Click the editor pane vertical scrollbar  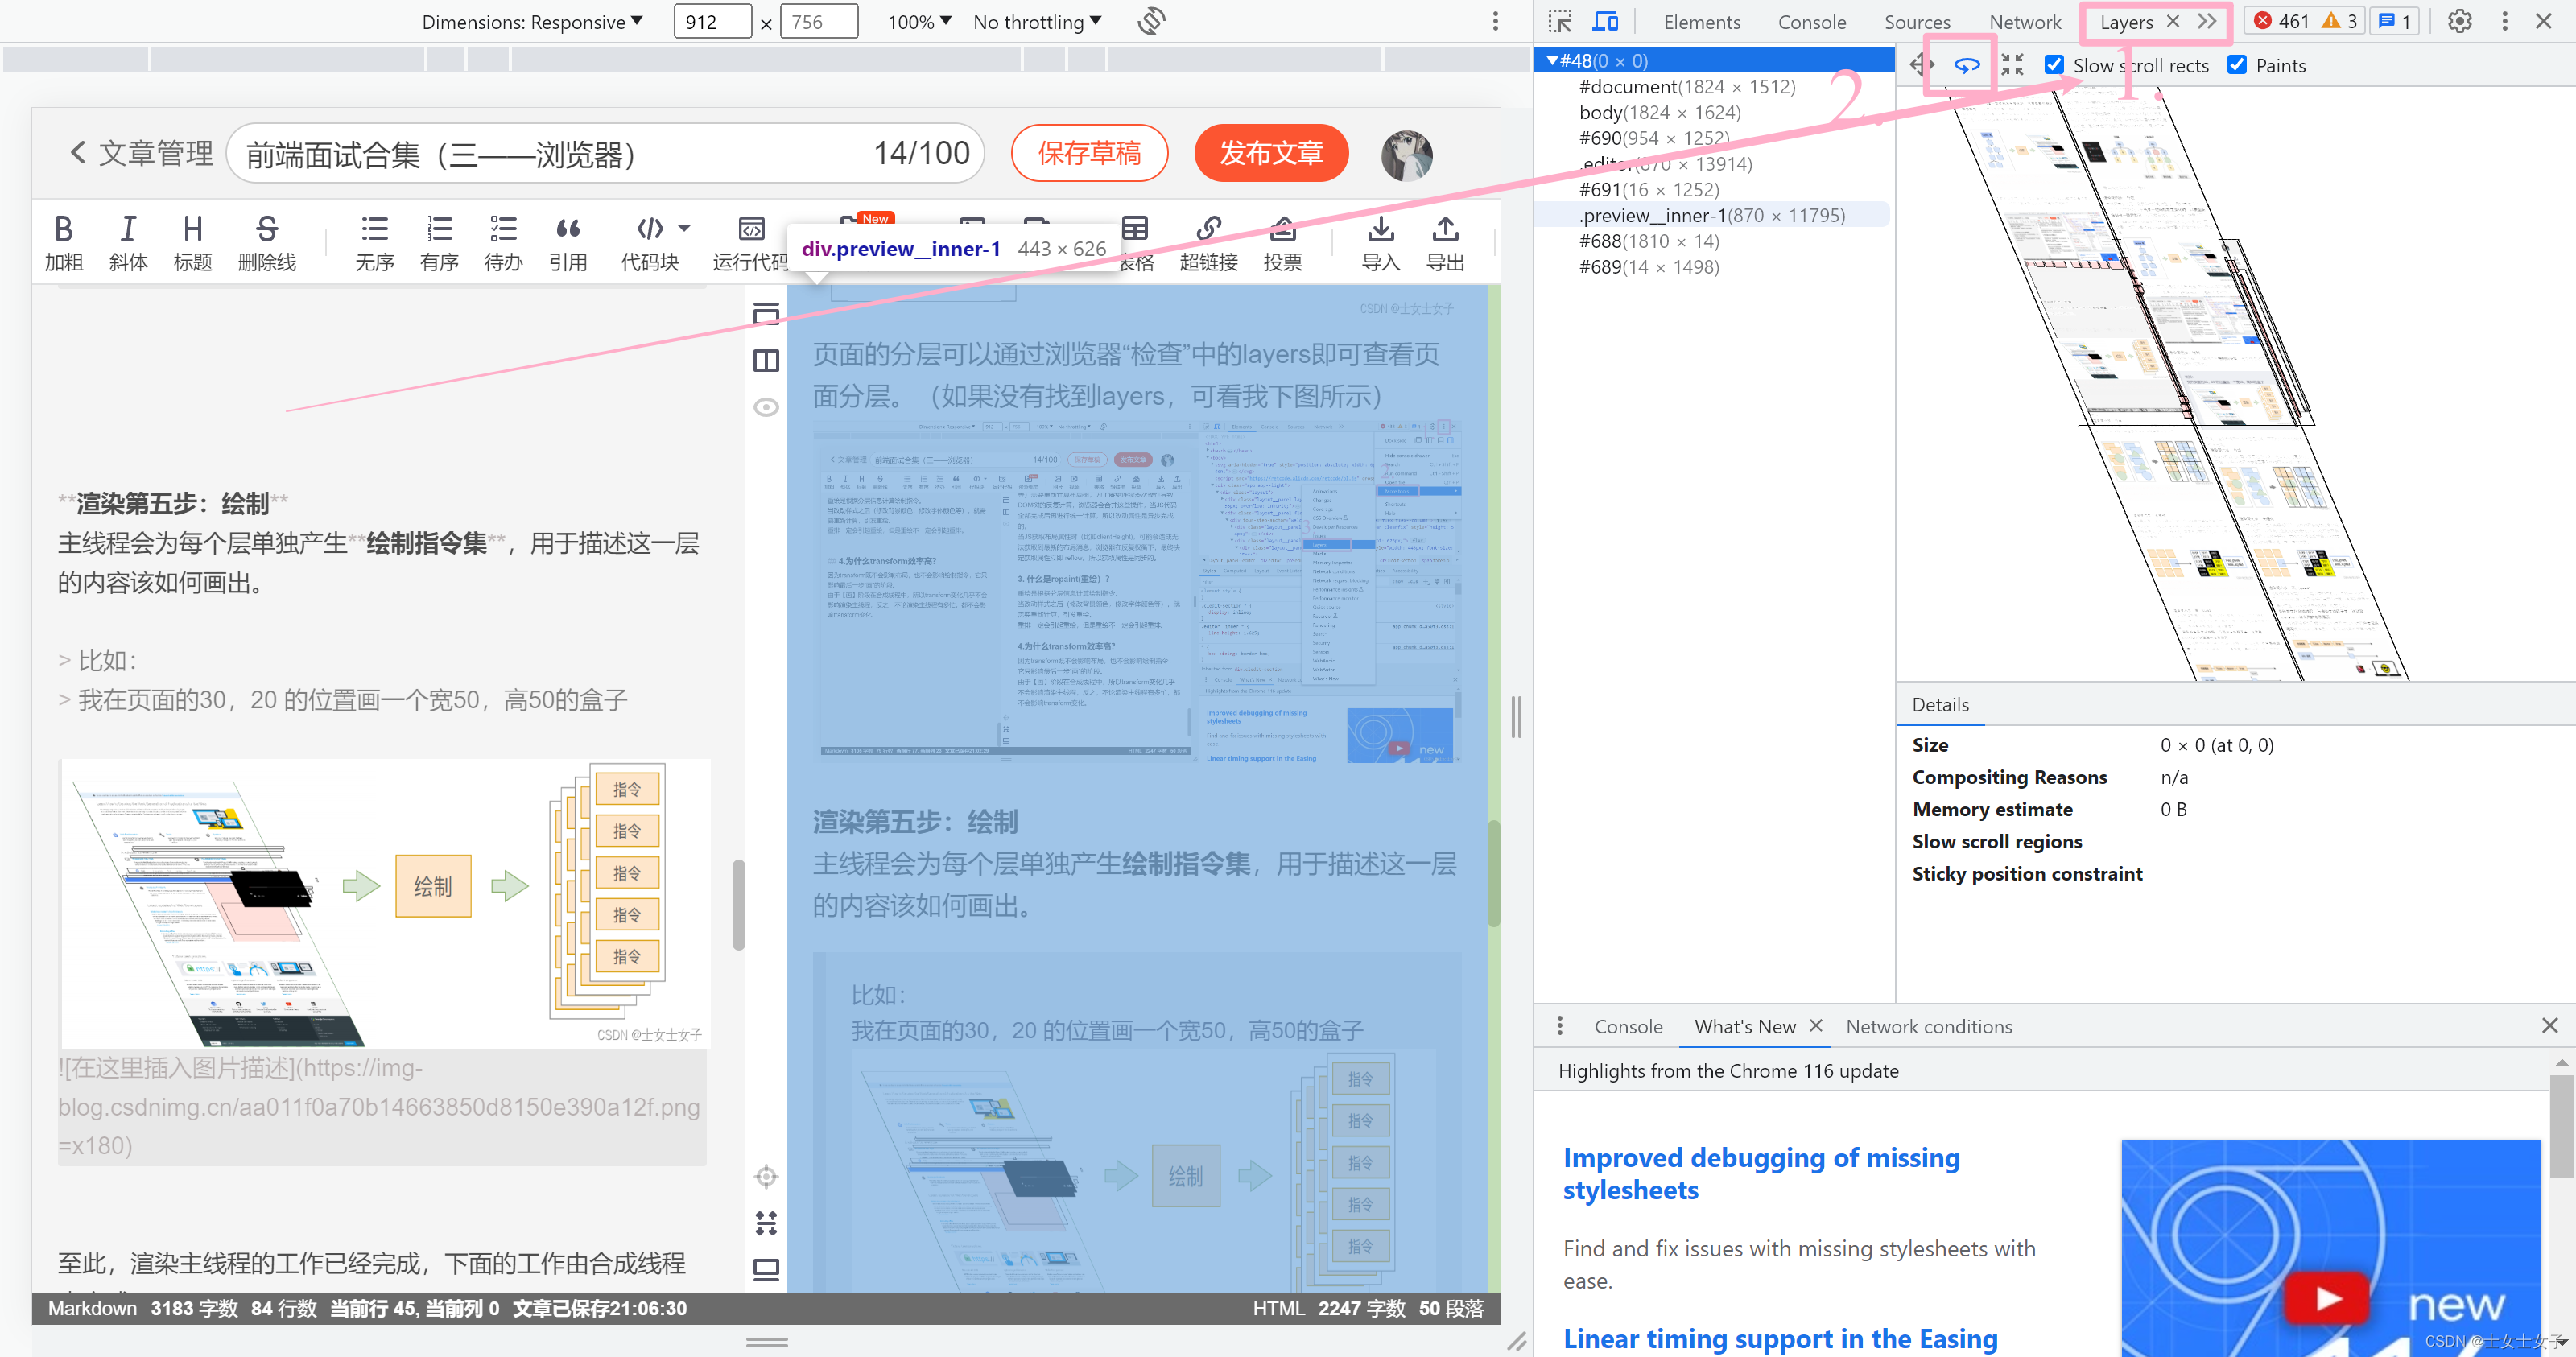point(738,905)
